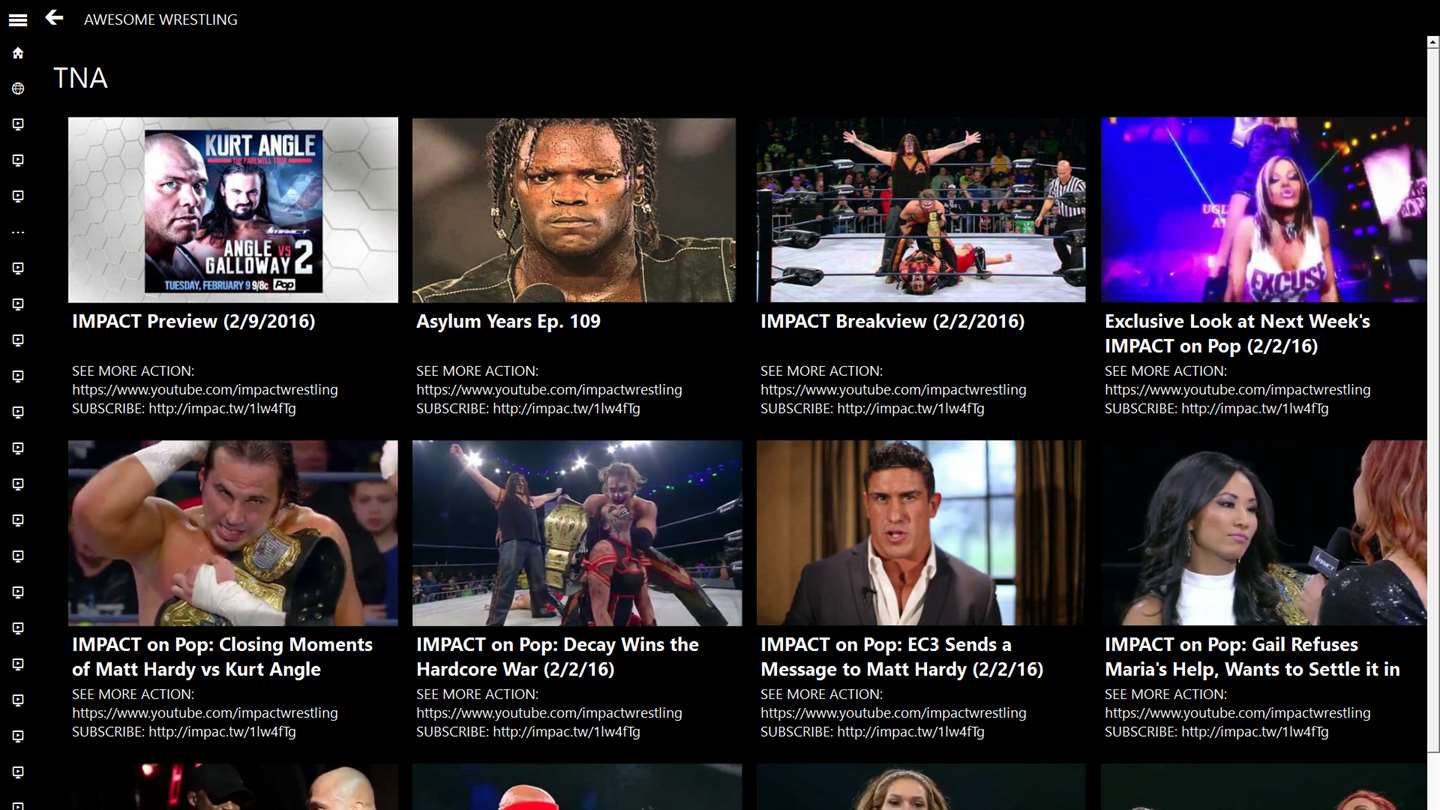Open Closing Moments of Matt Hardy thumbnail
The width and height of the screenshot is (1440, 810).
[x=233, y=533]
